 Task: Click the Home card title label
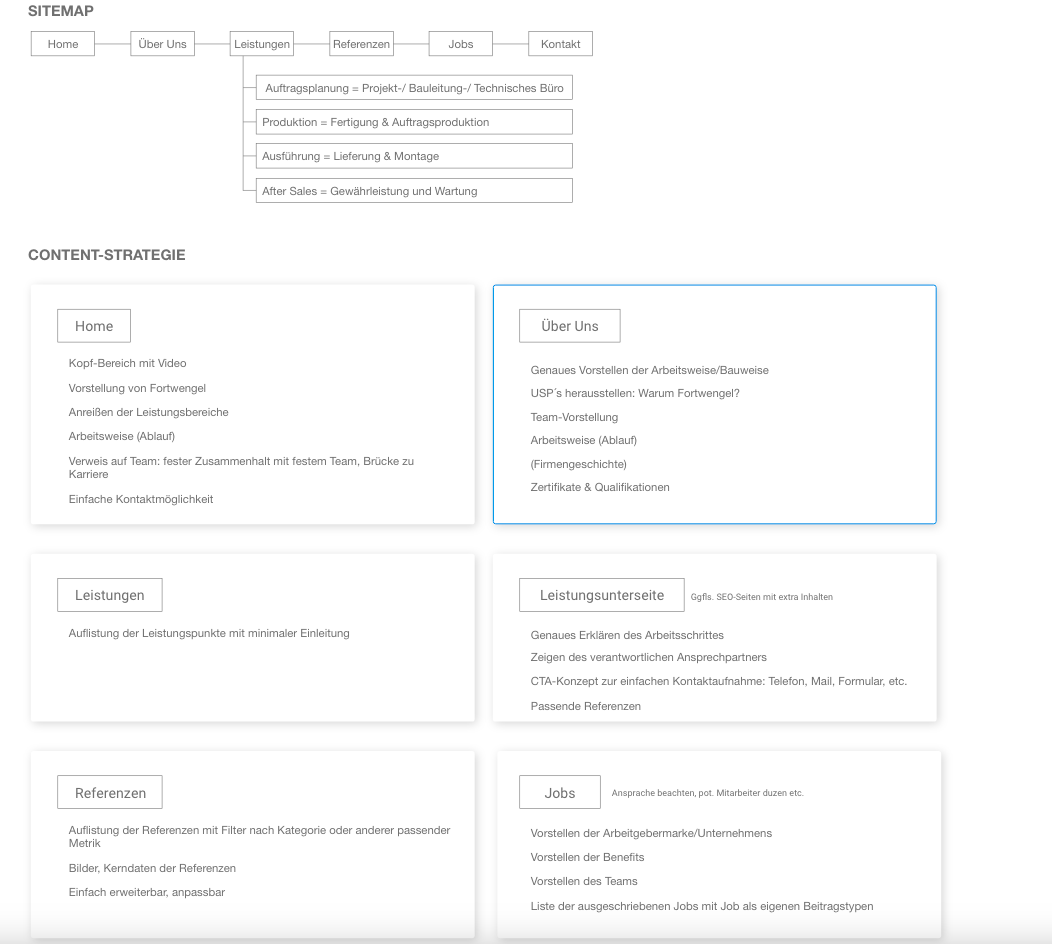[x=94, y=326]
